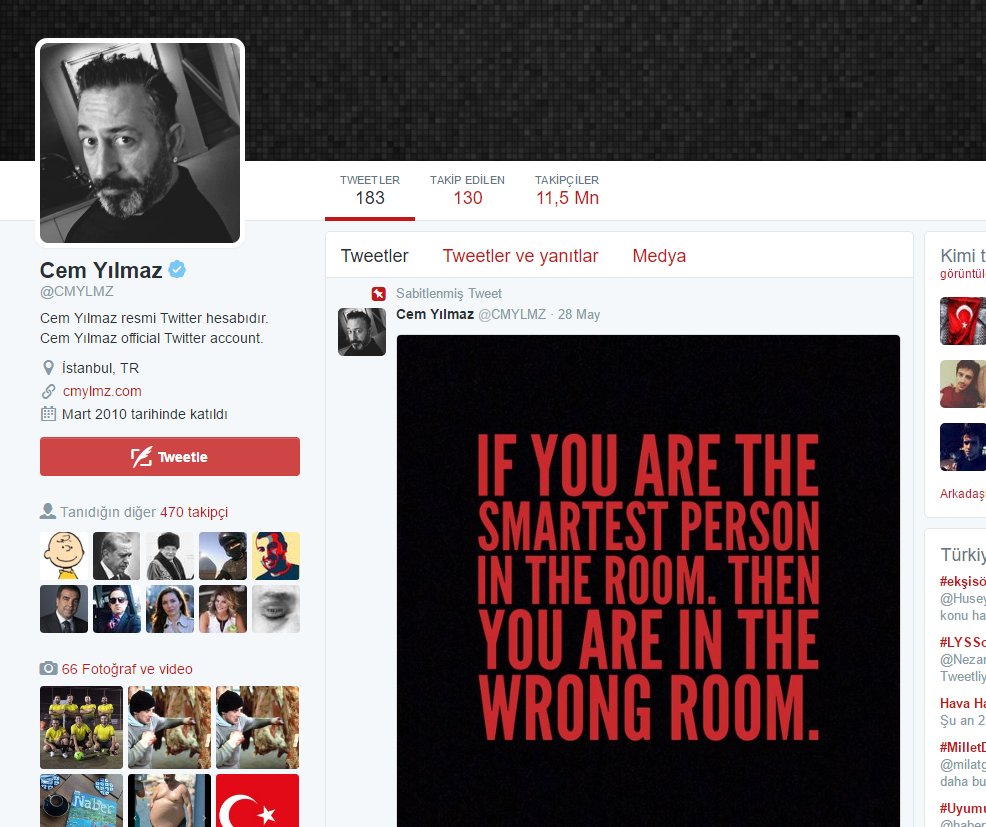Viewport: 986px width, 827px height.
Task: Click the red Tweetle button
Action: [x=170, y=457]
